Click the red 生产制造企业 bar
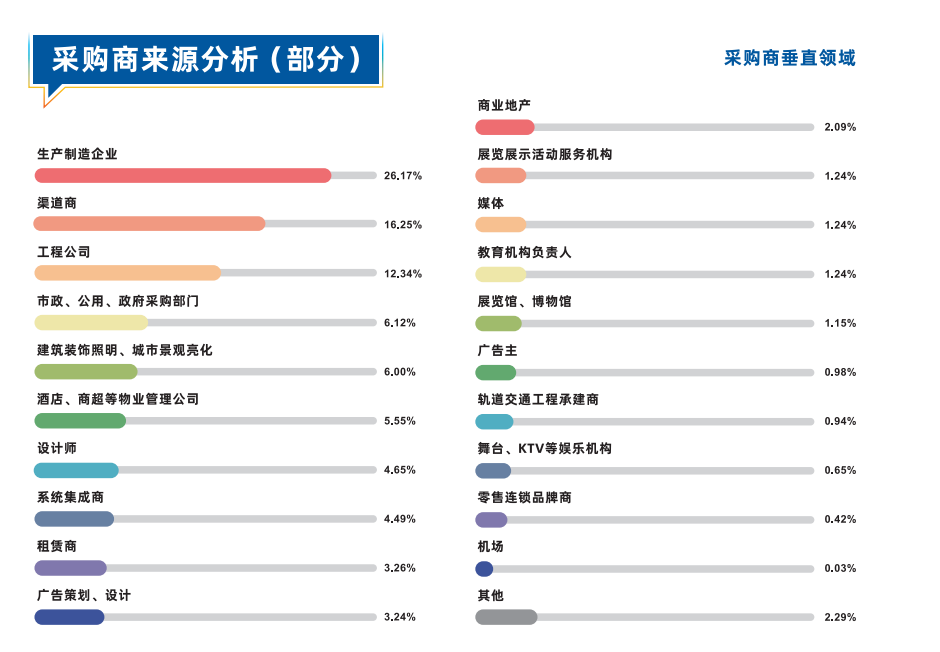Viewport: 940px width, 652px height. [183, 176]
